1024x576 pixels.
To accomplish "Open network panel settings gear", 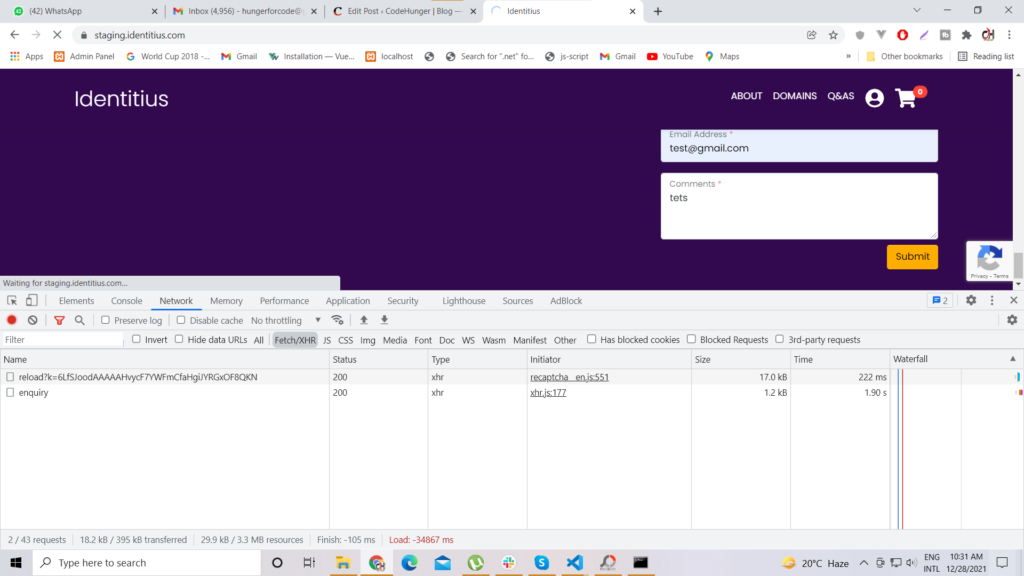I will (x=1012, y=320).
